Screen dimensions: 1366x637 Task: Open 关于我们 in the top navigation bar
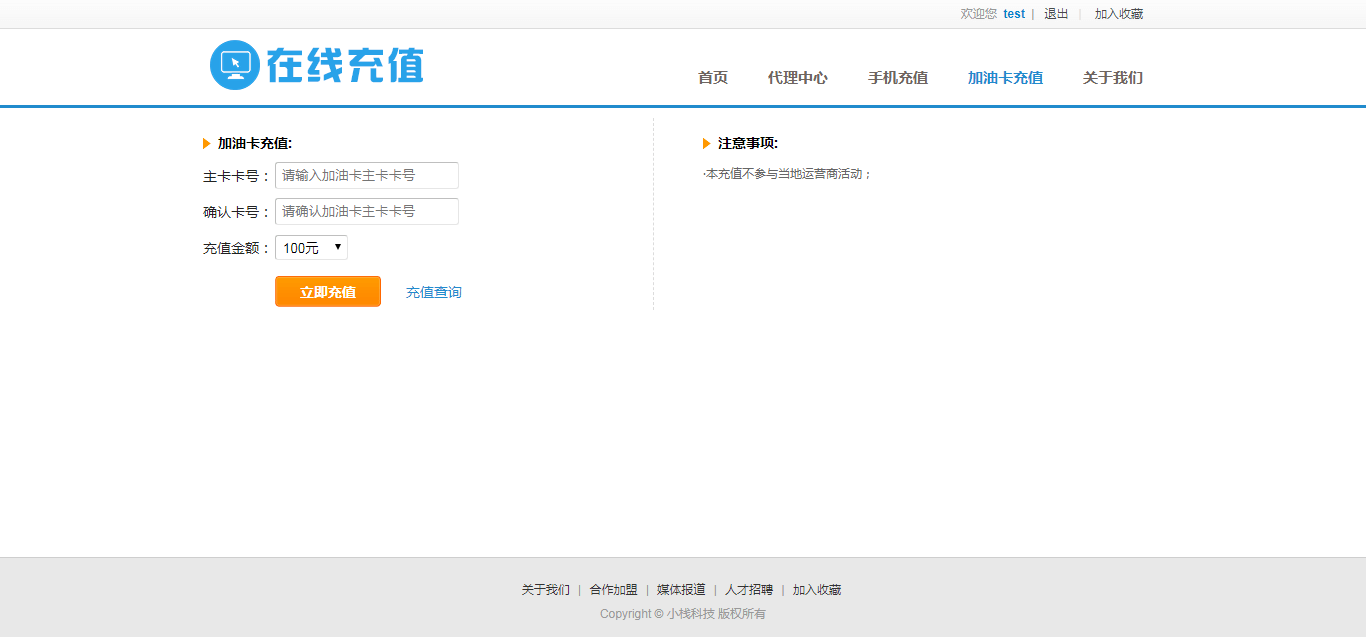(x=1112, y=78)
